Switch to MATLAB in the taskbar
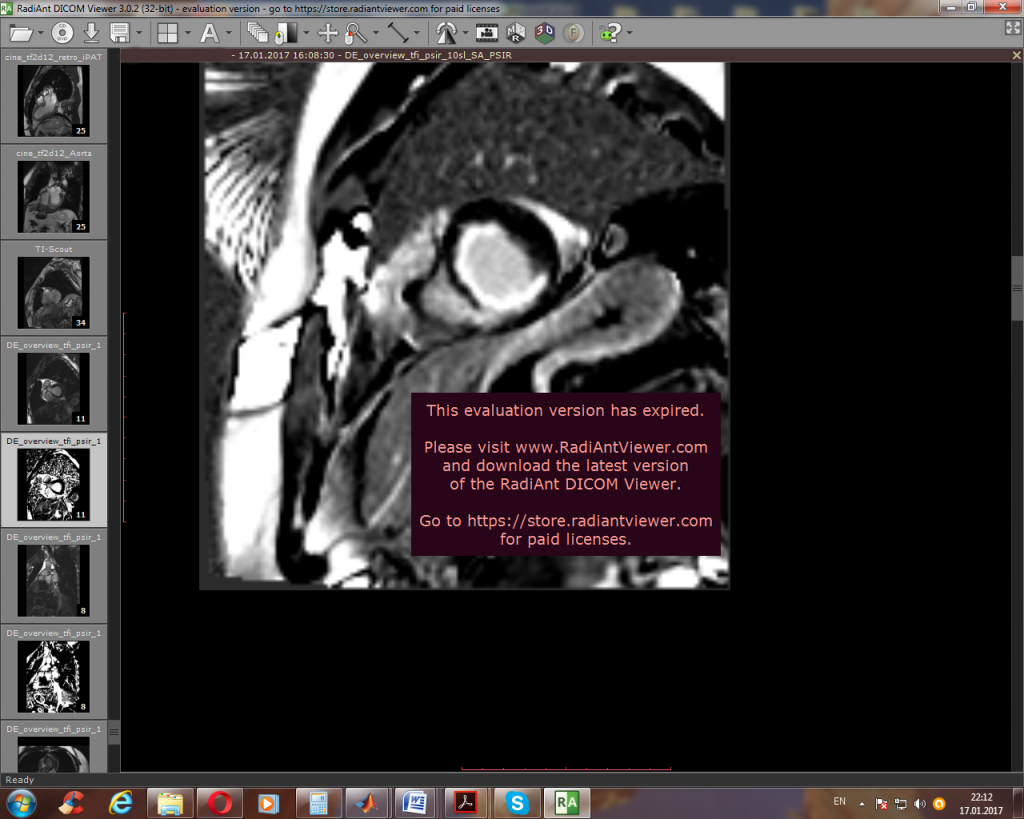1024x819 pixels. tap(368, 803)
